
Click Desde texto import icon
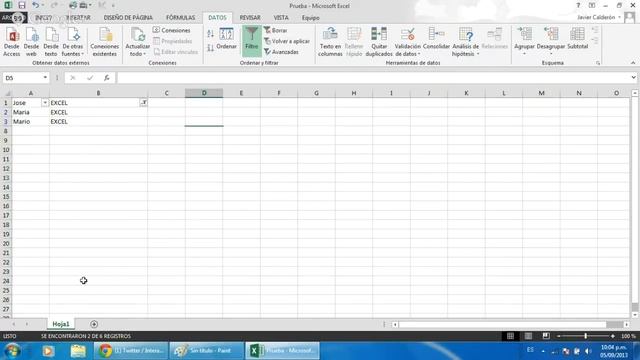pyautogui.click(x=51, y=42)
